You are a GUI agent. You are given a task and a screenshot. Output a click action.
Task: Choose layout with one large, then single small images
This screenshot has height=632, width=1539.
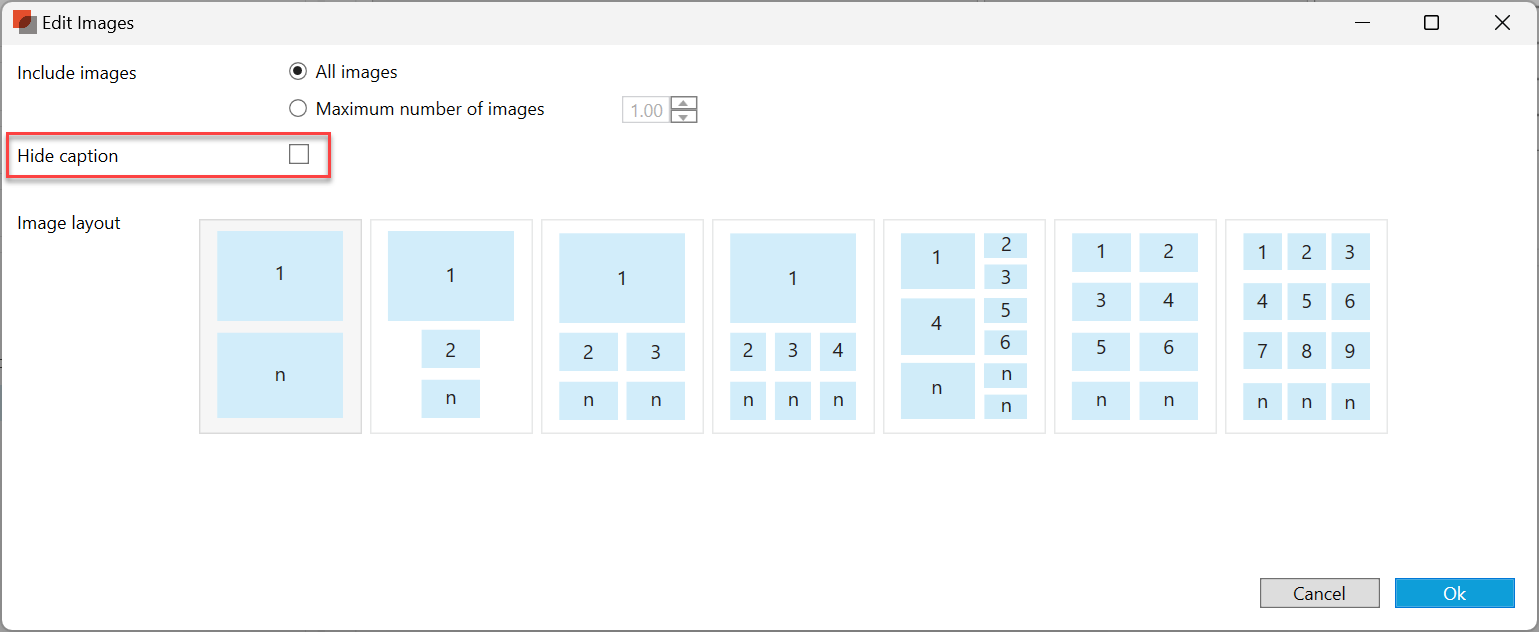[x=451, y=326]
